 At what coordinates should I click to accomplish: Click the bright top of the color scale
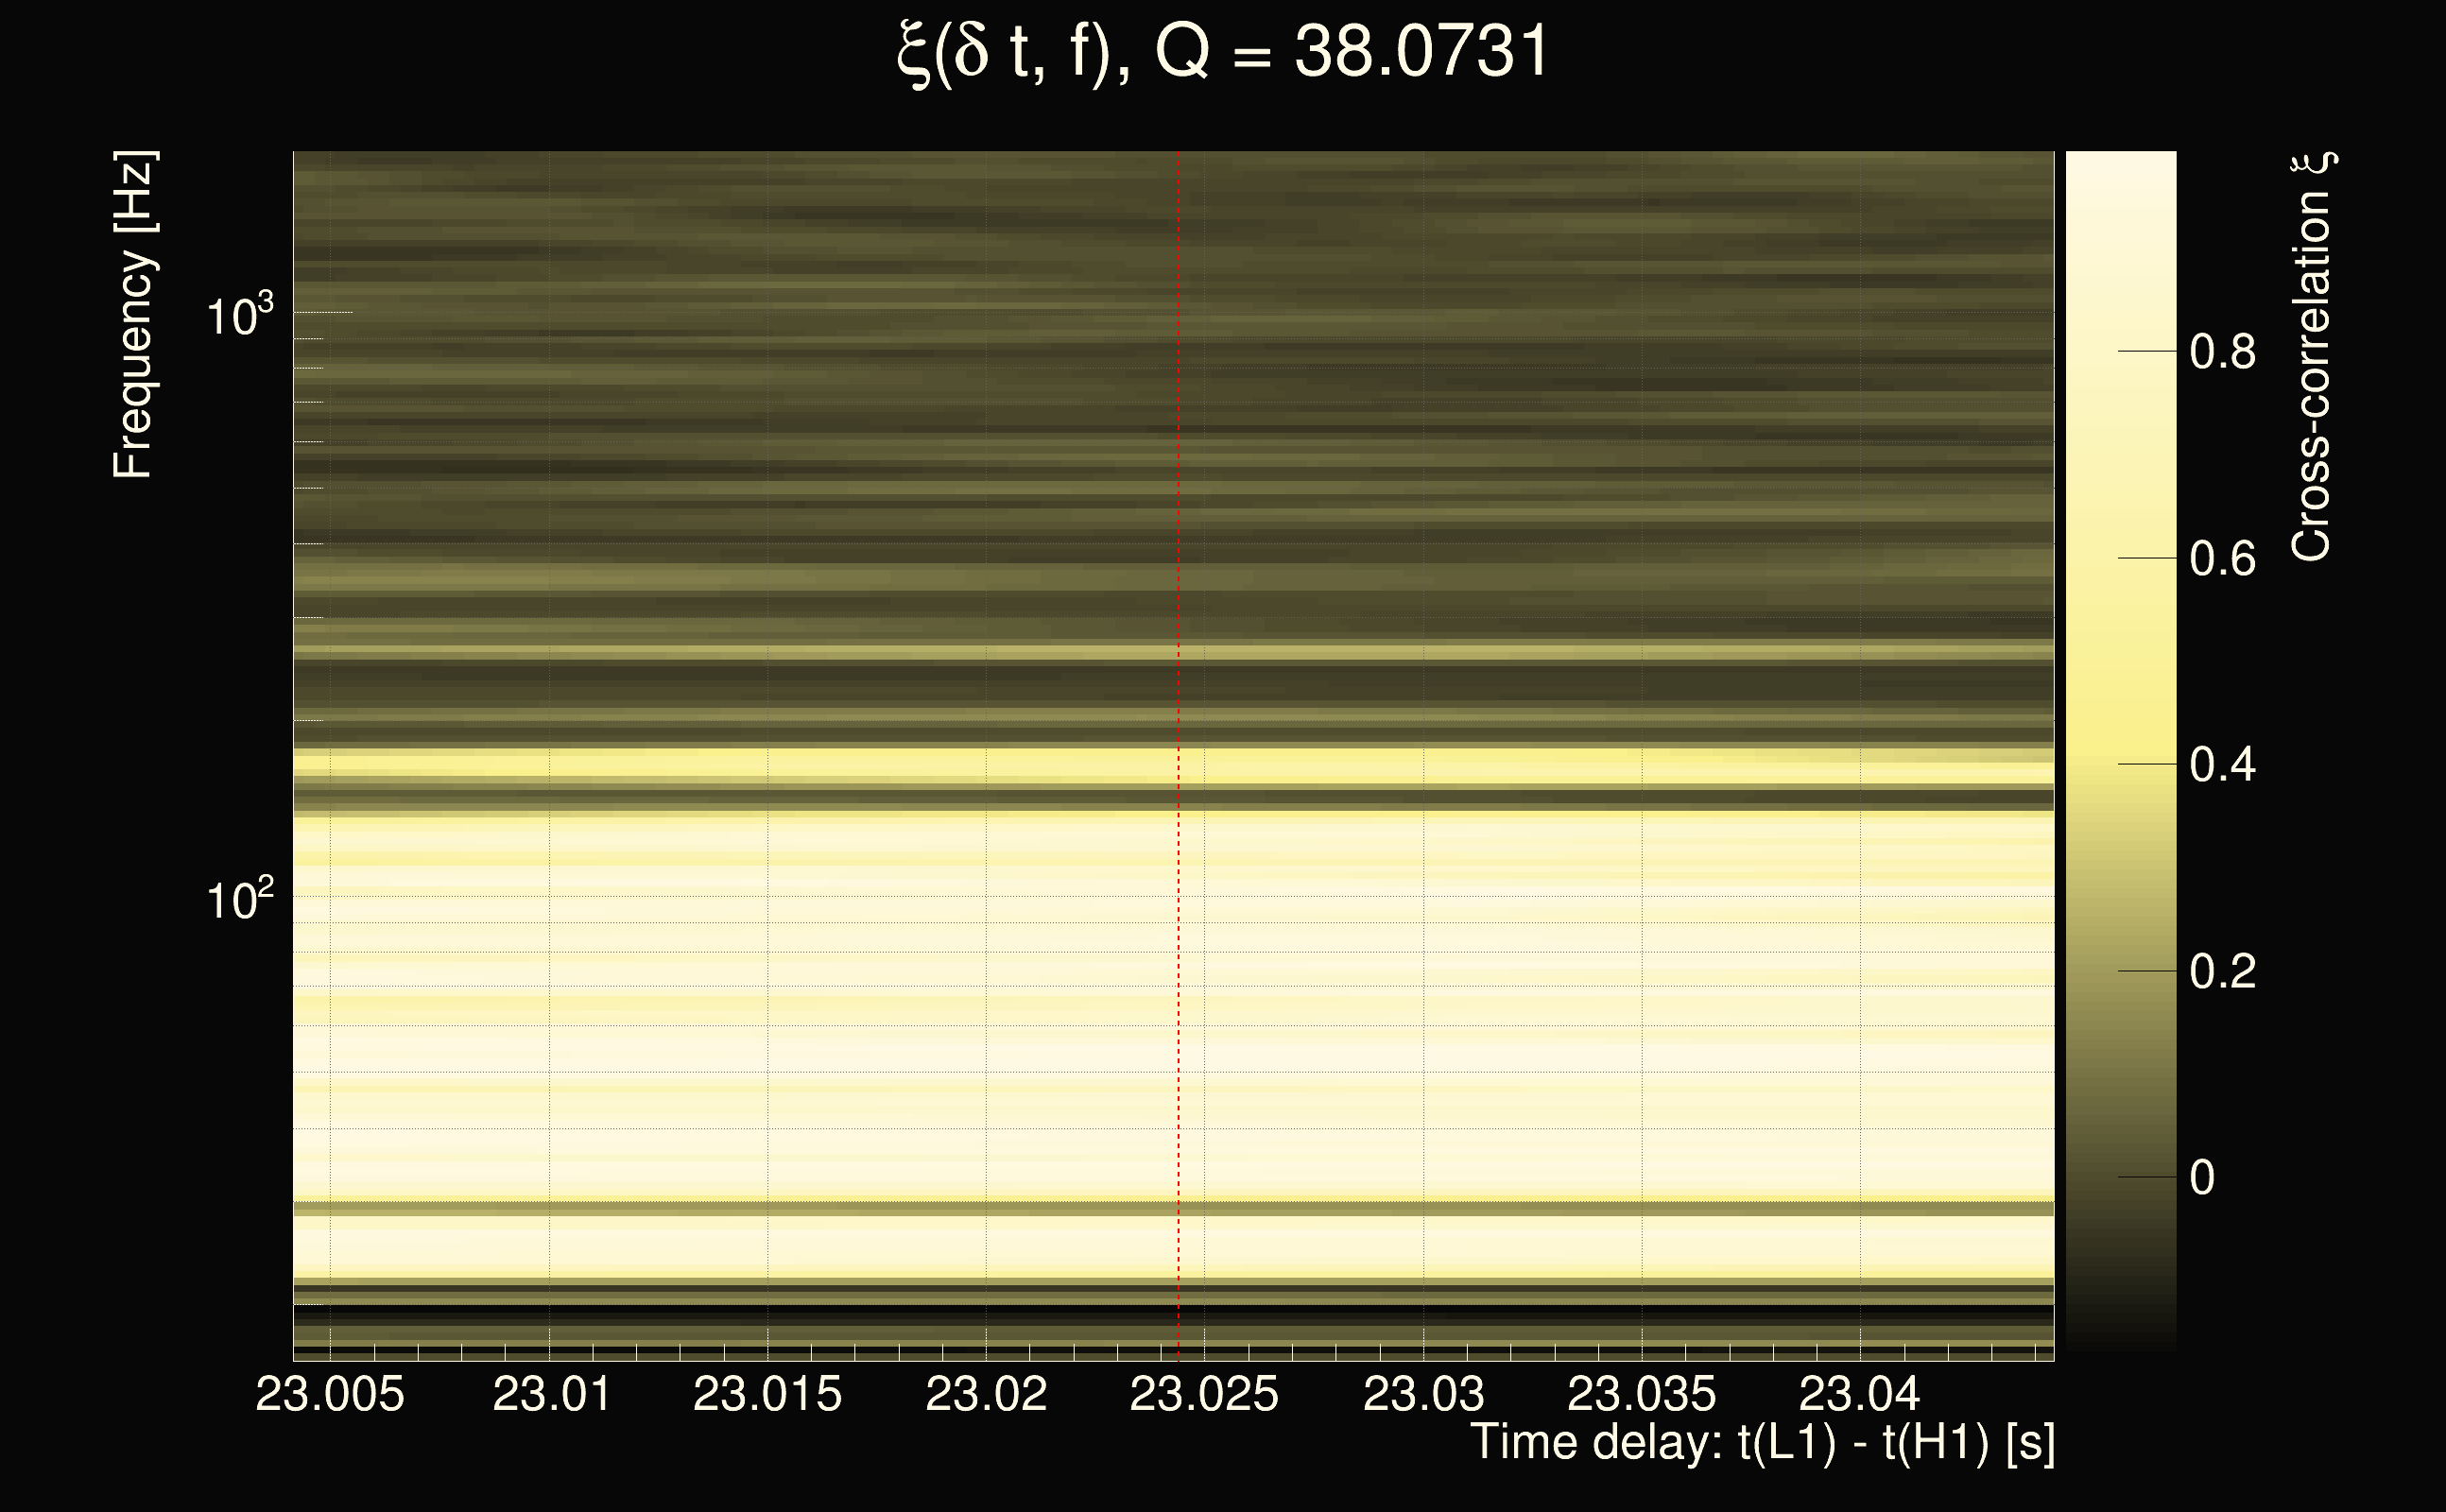(2120, 170)
